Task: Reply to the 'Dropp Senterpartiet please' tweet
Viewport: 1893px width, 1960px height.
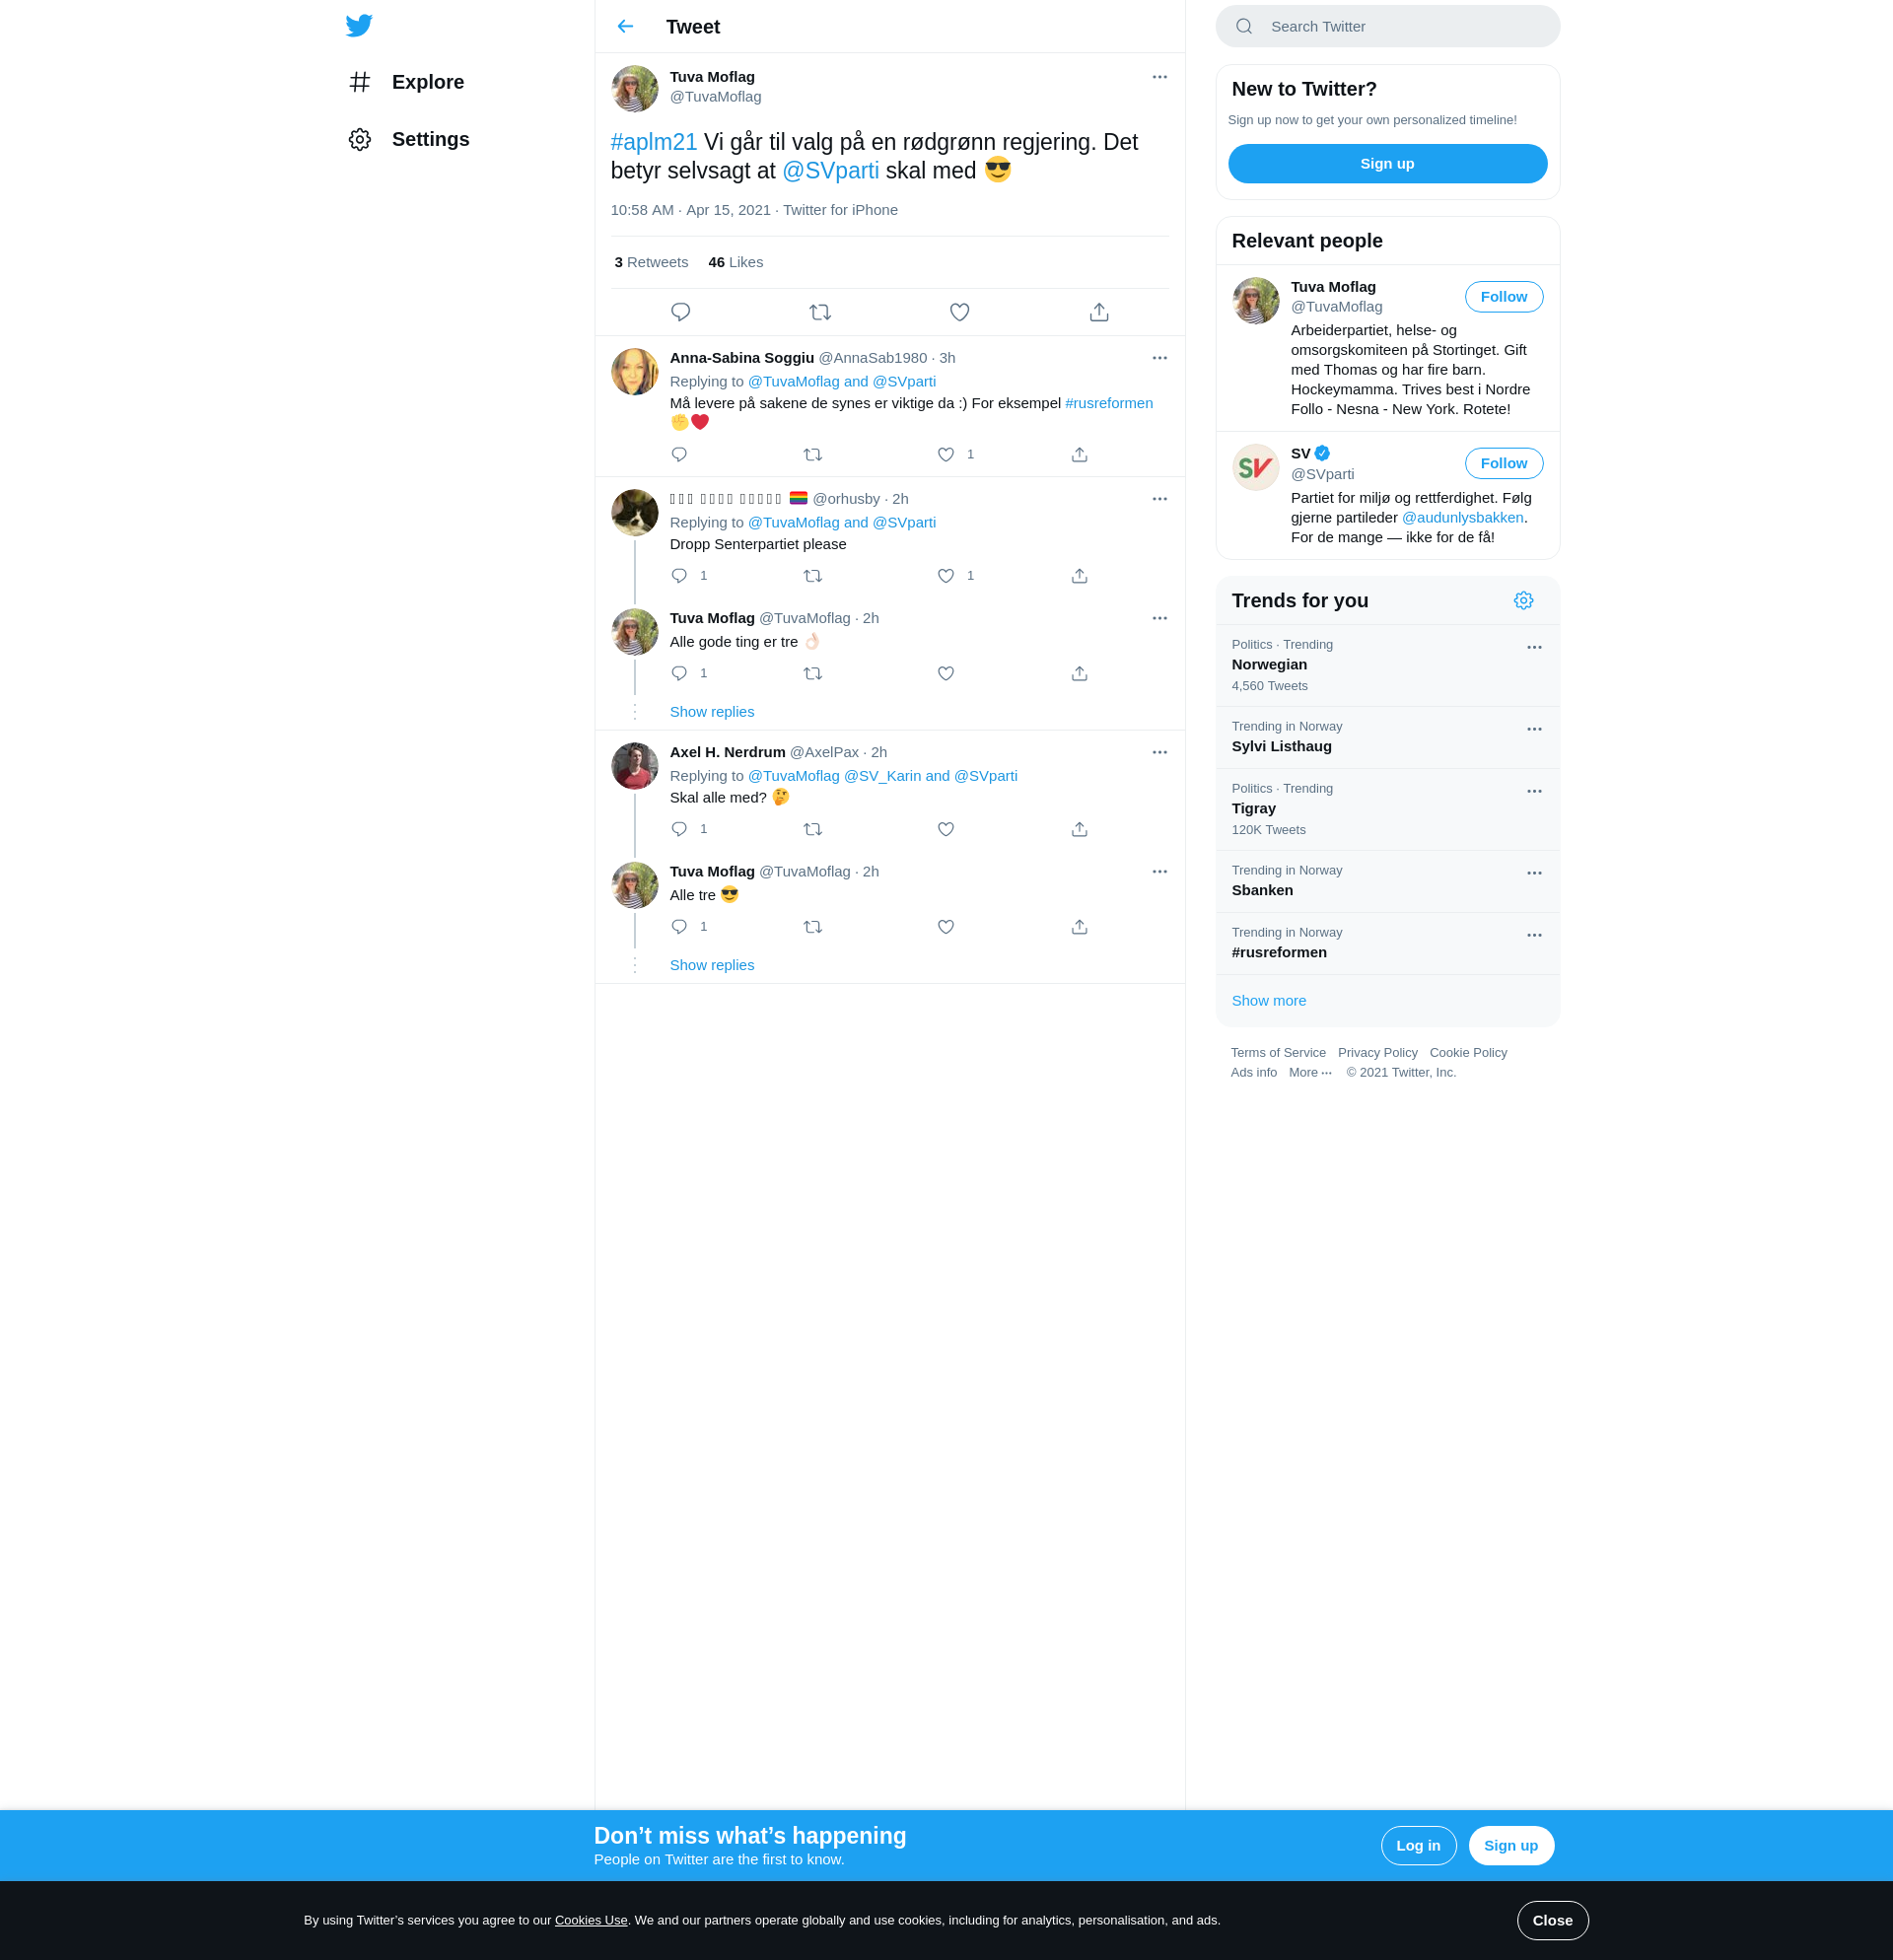Action: (679, 576)
